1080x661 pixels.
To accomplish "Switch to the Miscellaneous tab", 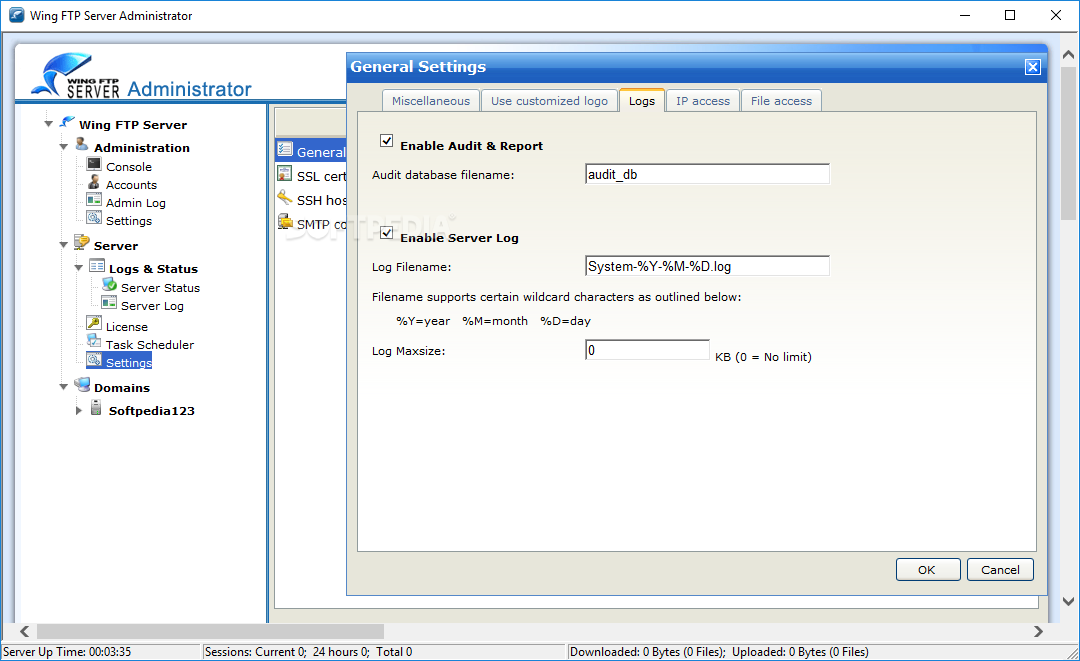I will [x=430, y=101].
